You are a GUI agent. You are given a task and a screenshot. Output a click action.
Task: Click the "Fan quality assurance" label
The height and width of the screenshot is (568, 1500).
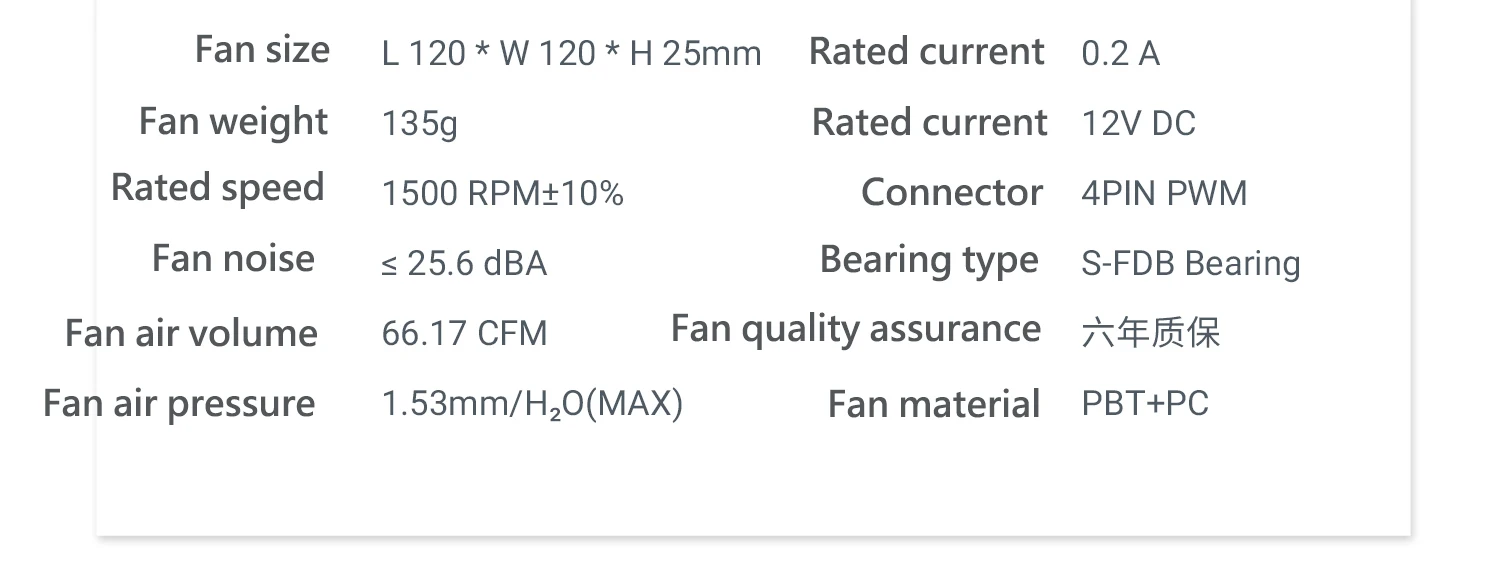pyautogui.click(x=855, y=329)
